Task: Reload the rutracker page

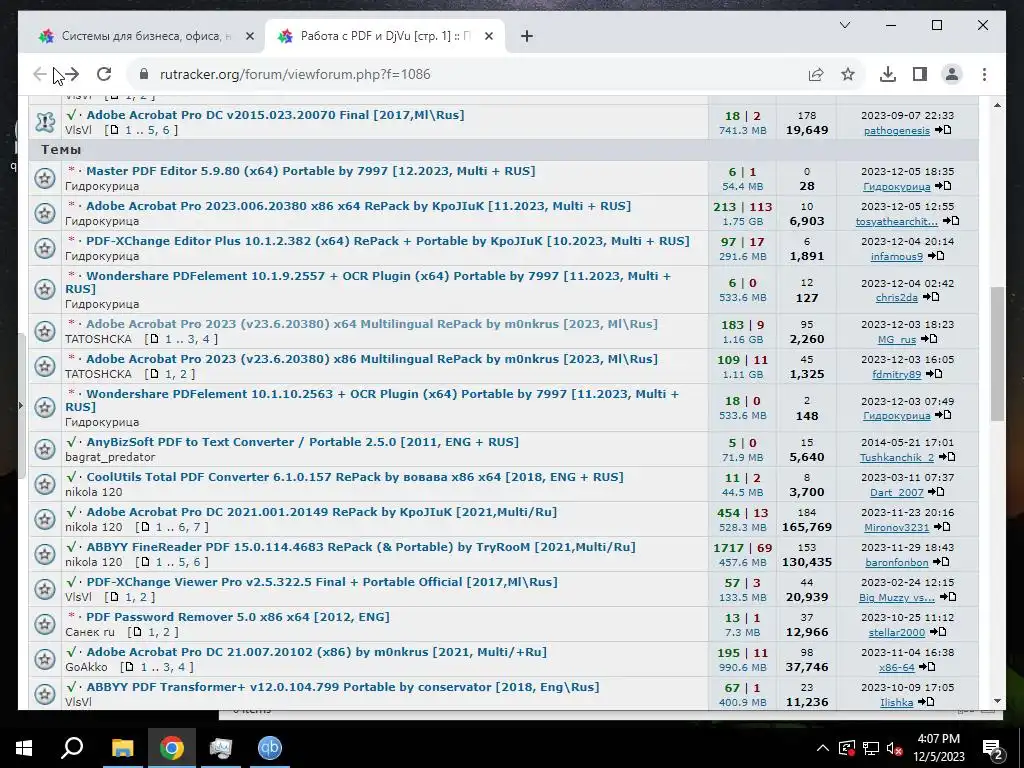Action: [x=104, y=74]
